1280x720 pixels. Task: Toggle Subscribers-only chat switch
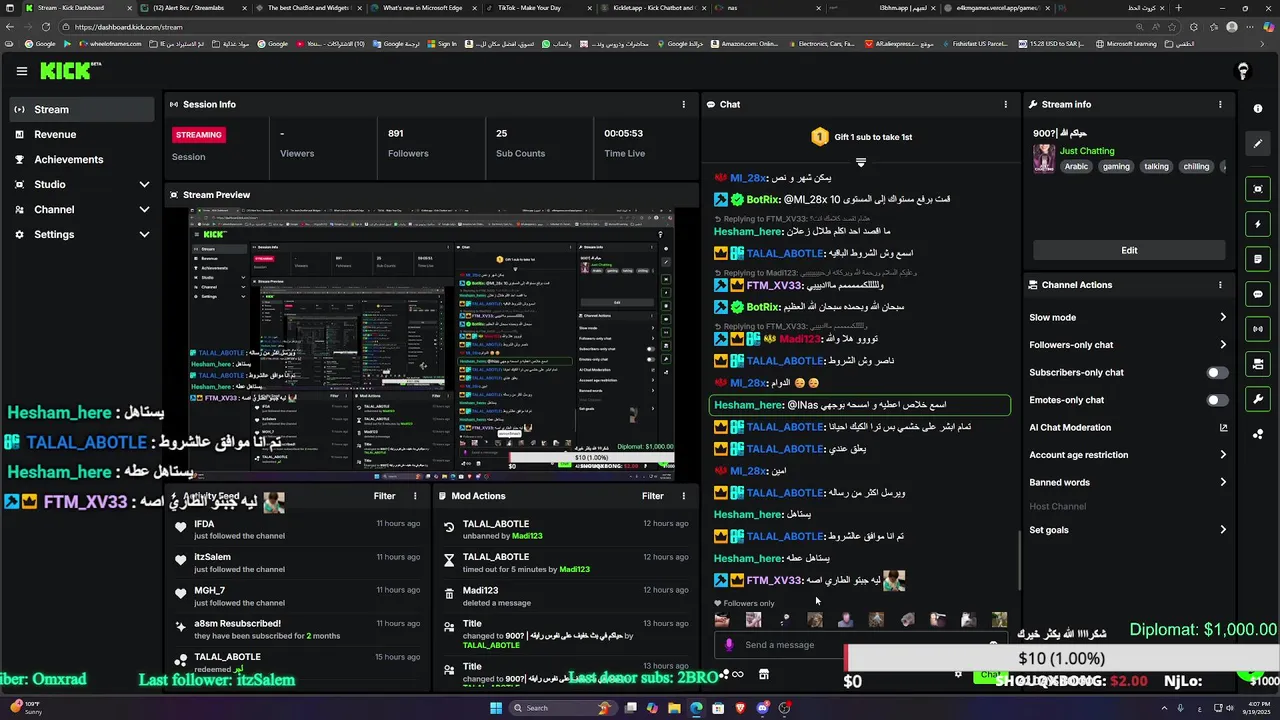pyautogui.click(x=1216, y=373)
